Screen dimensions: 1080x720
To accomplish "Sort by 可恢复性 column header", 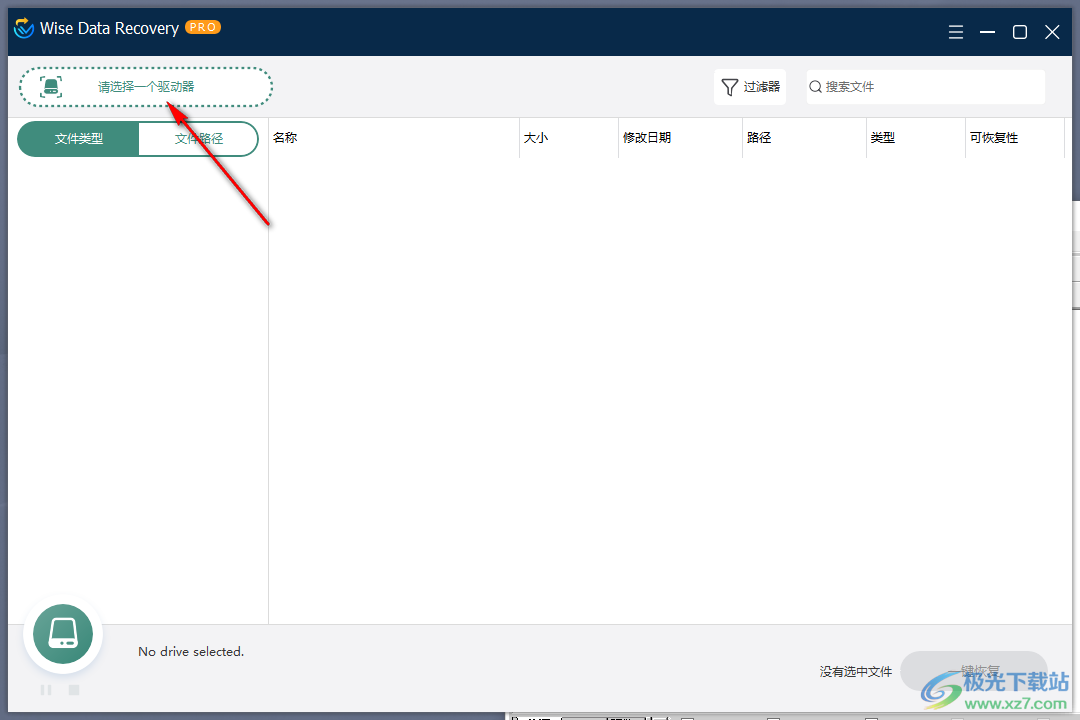I will pos(1015,138).
